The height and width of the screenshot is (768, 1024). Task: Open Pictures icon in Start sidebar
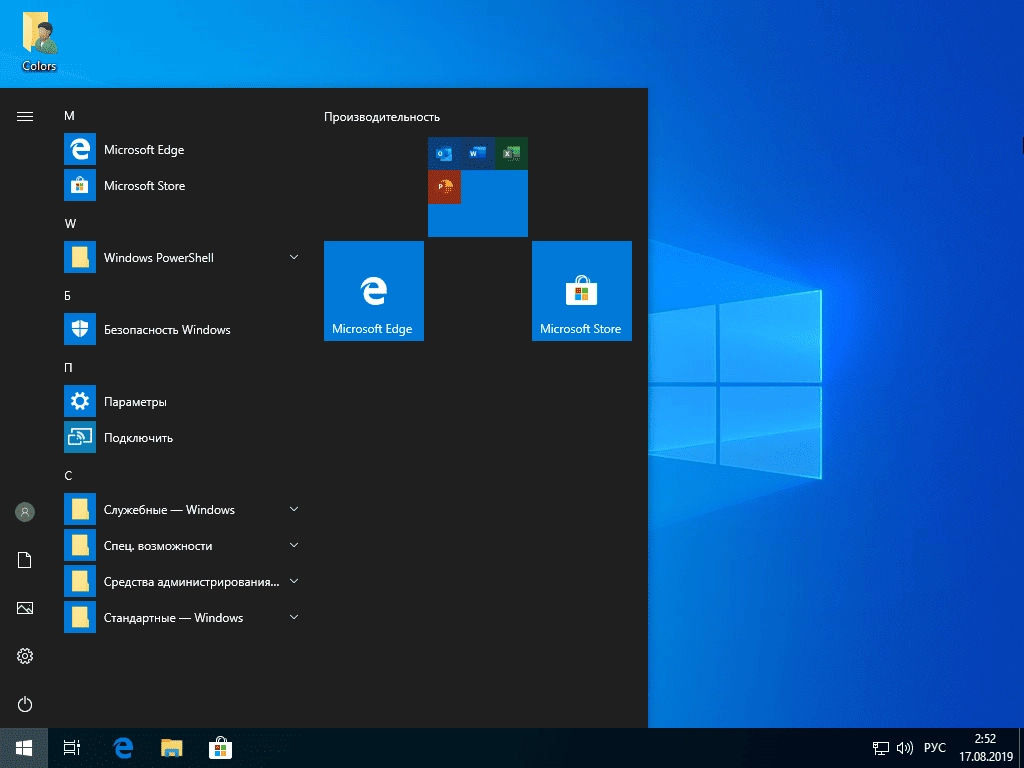25,608
